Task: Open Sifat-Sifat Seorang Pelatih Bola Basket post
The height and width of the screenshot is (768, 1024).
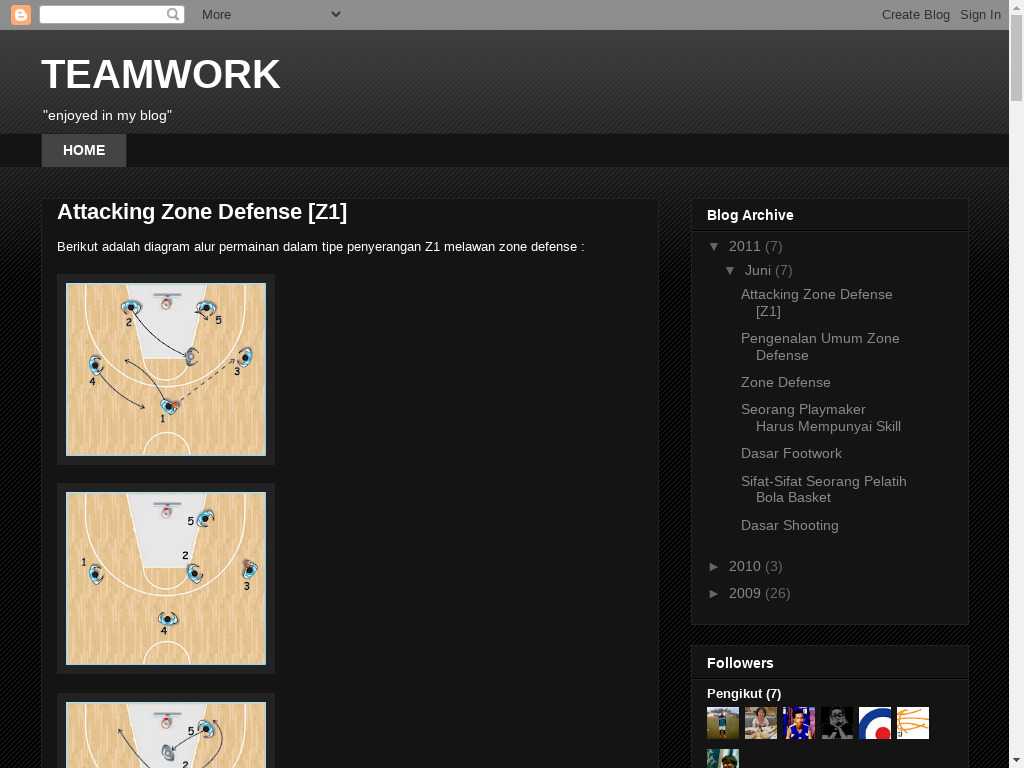Action: tap(824, 489)
